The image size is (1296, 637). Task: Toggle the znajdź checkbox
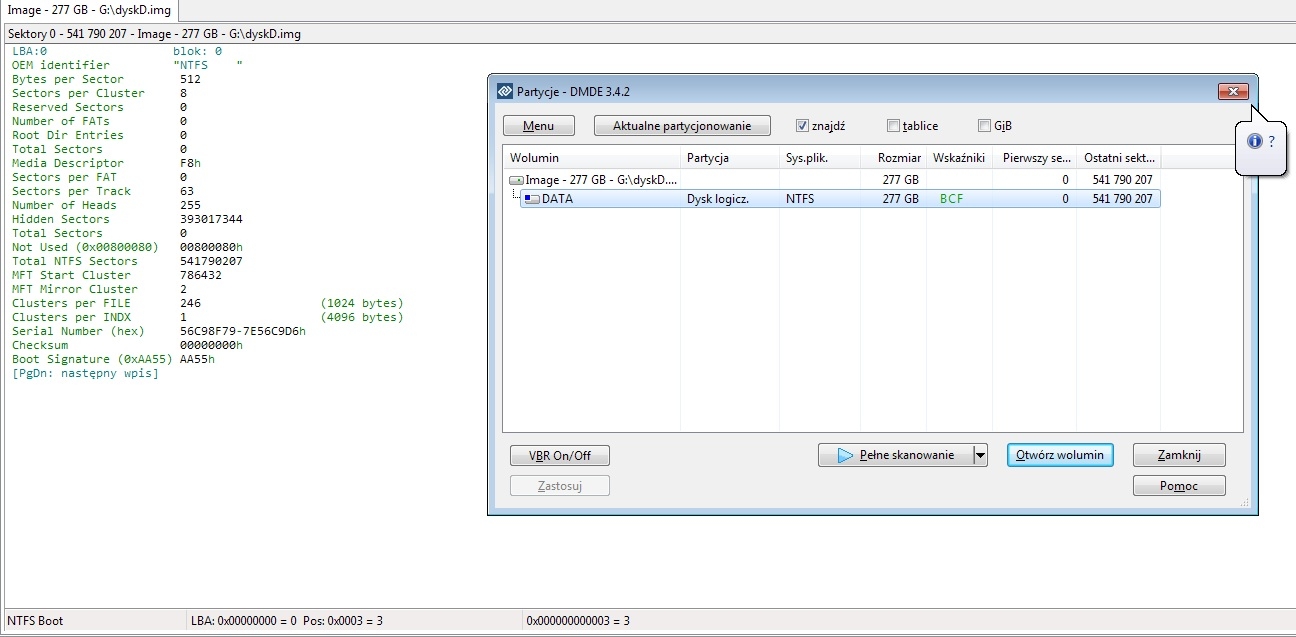(x=802, y=126)
